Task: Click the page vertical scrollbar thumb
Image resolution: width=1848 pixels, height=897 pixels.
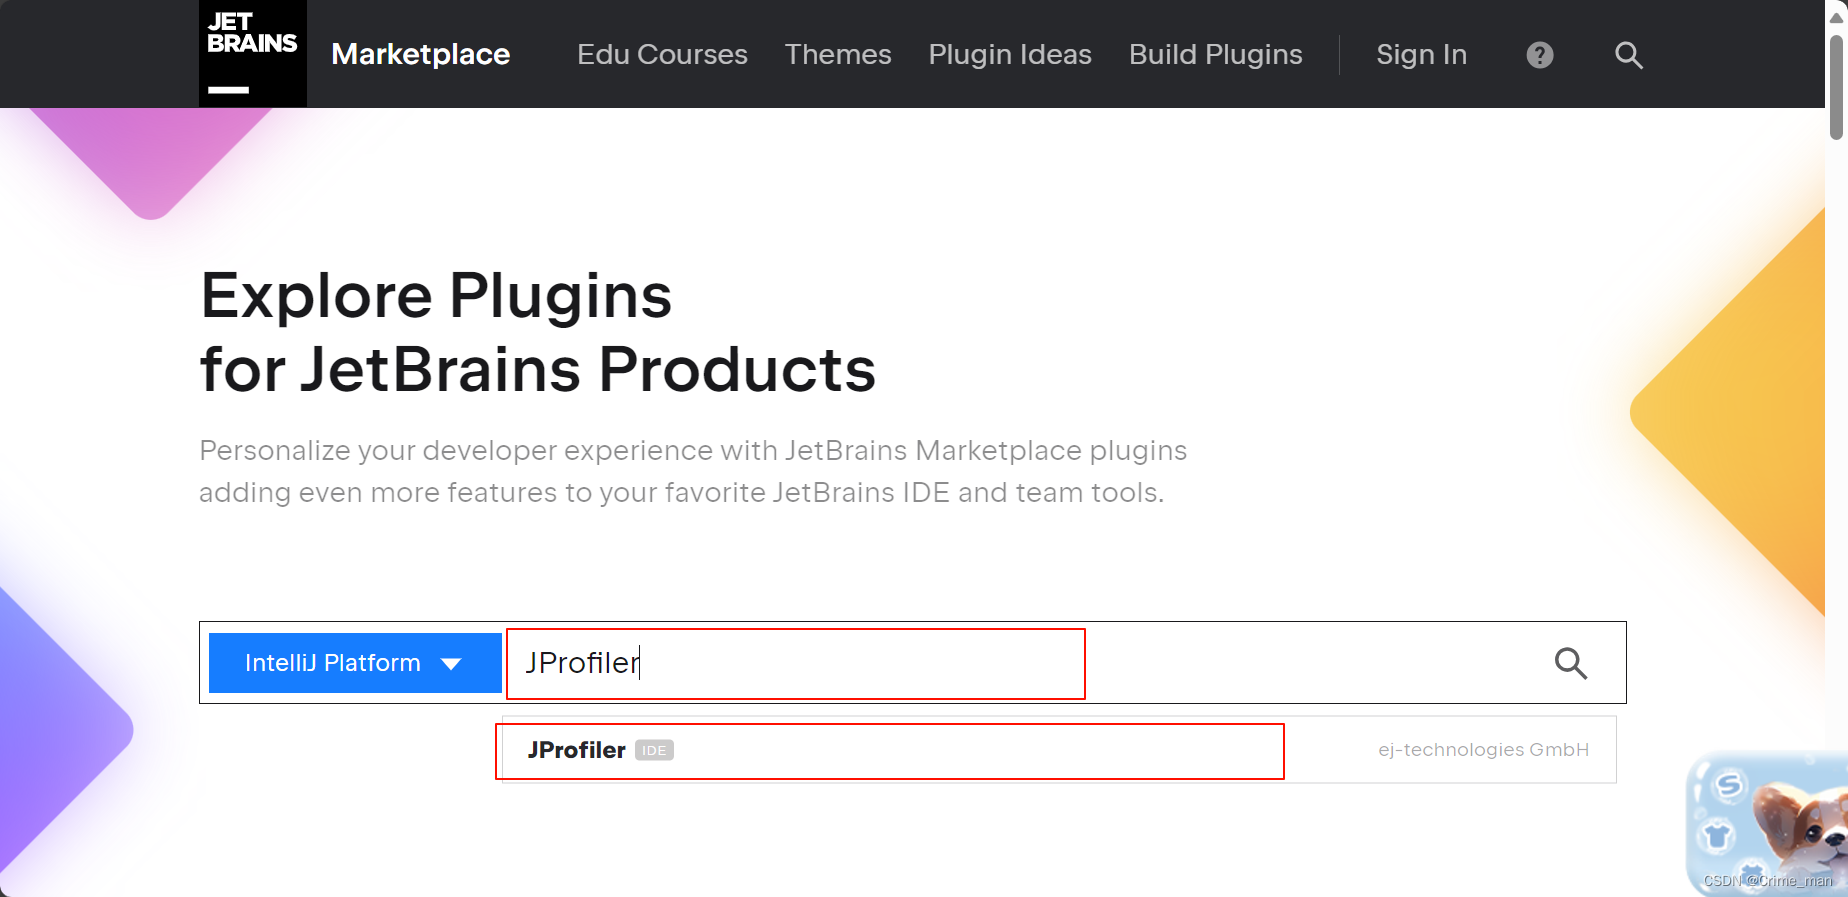Action: coord(1837,88)
